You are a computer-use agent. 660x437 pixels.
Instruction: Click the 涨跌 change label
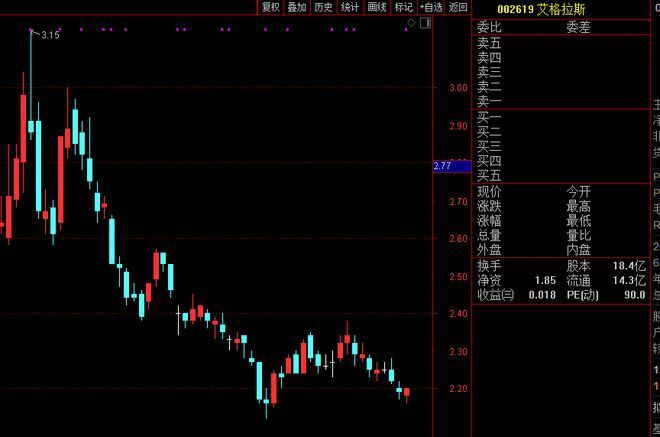(x=489, y=206)
